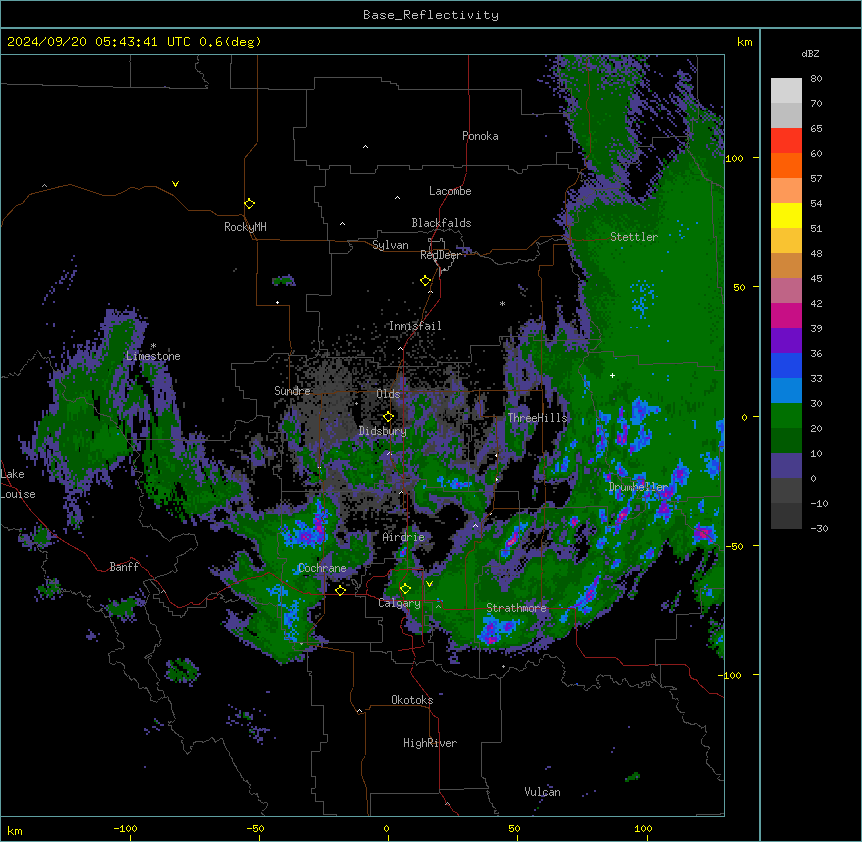Click the yellow V marker northwest of RockyMH
The height and width of the screenshot is (842, 862).
click(x=175, y=184)
